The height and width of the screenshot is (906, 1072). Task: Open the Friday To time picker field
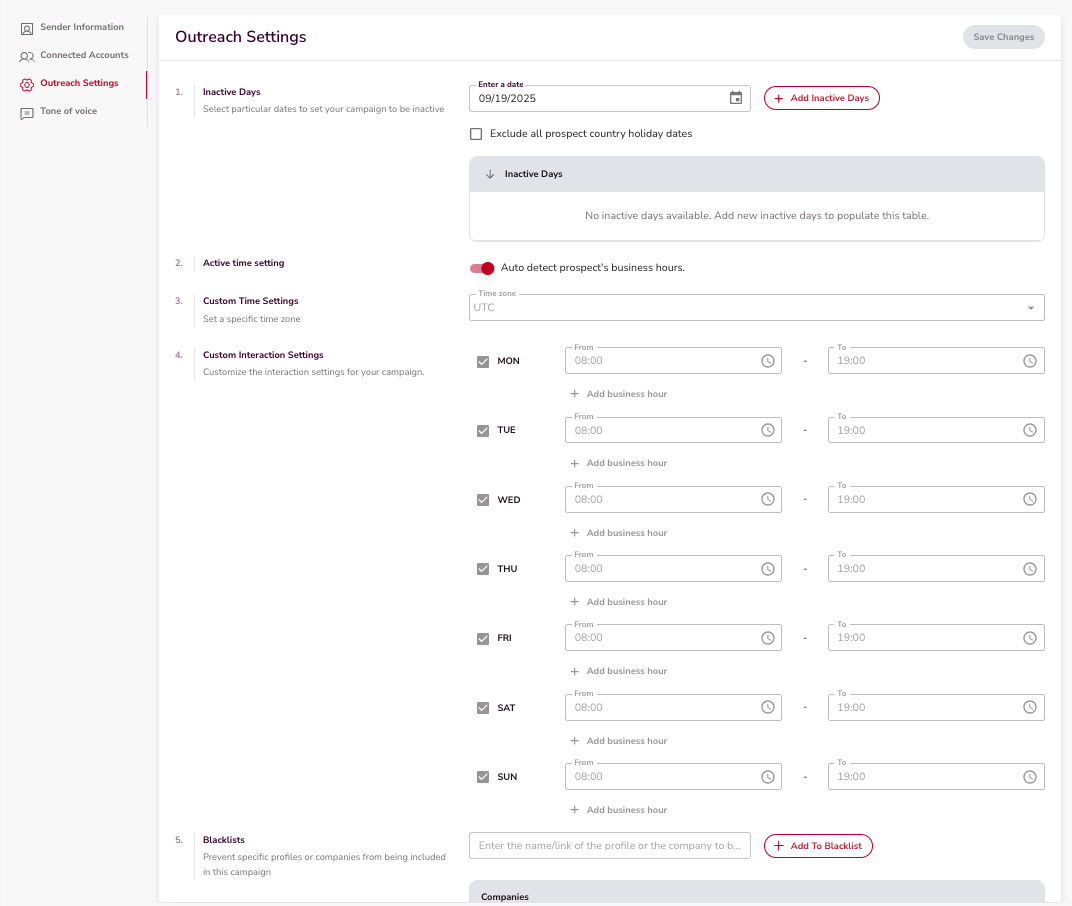[925, 638]
